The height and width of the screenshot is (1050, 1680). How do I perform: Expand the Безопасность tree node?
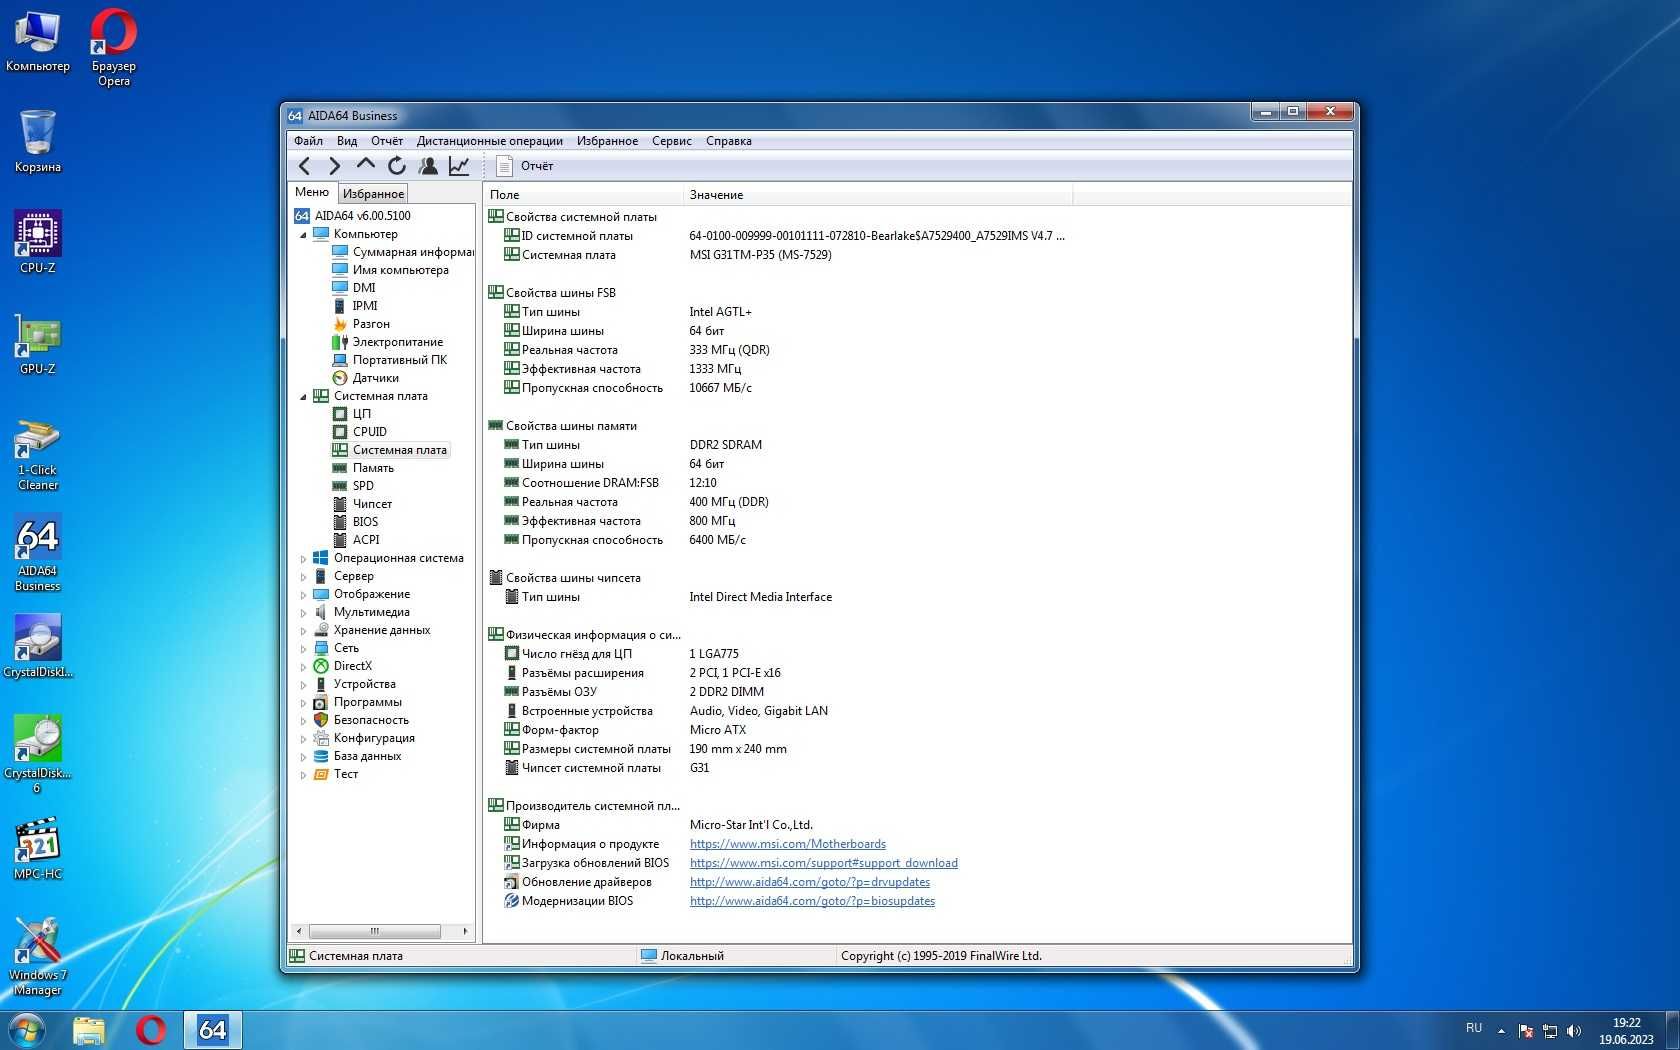click(304, 721)
